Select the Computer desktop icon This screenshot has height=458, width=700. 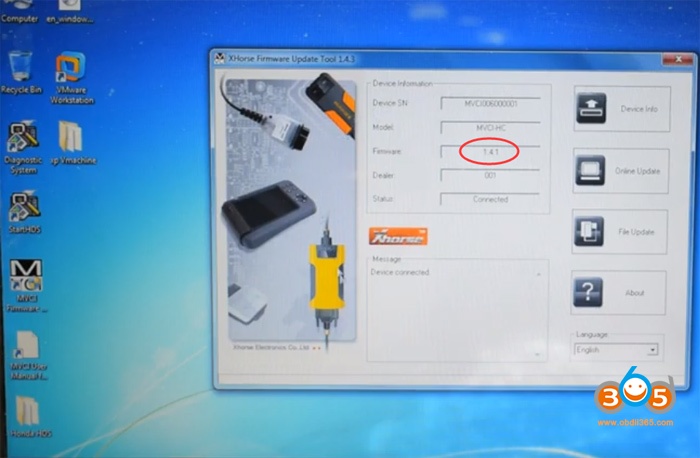19,11
